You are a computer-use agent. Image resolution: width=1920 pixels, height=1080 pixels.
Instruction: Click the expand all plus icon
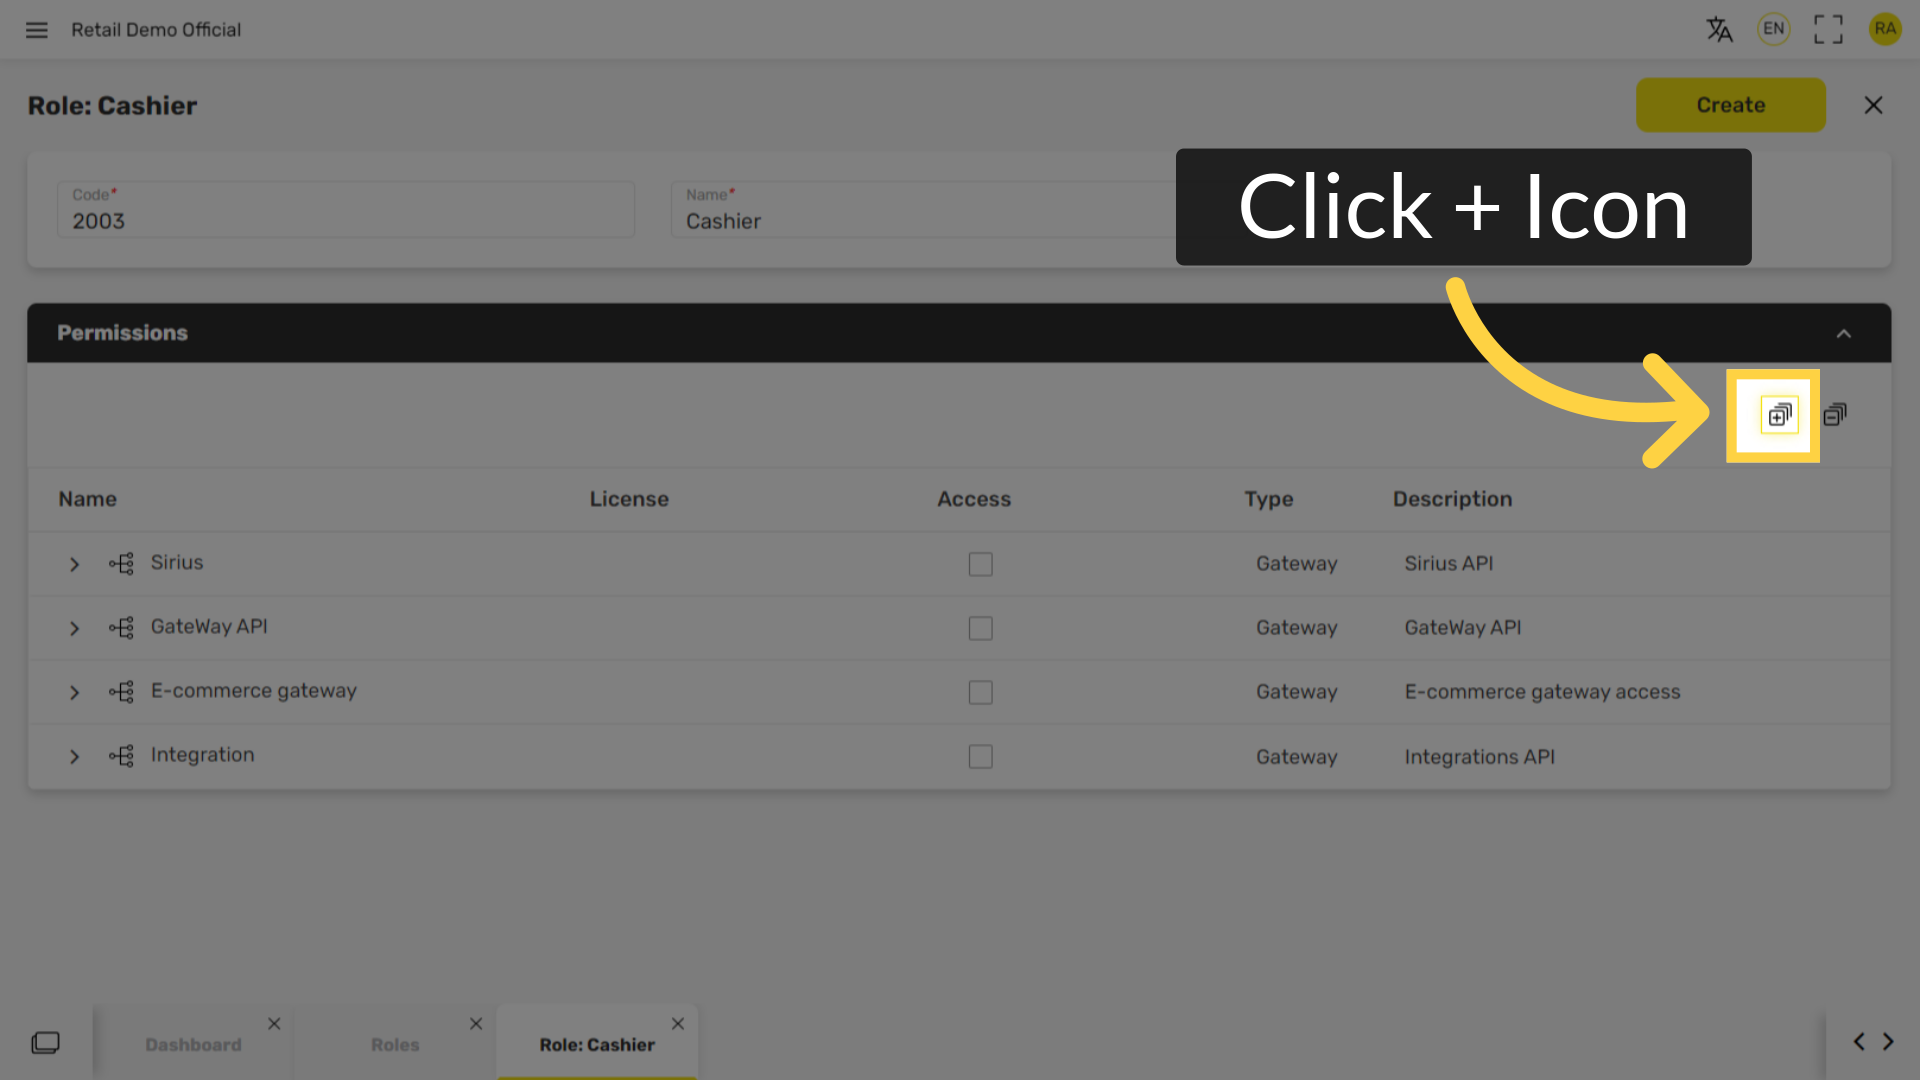pos(1779,415)
